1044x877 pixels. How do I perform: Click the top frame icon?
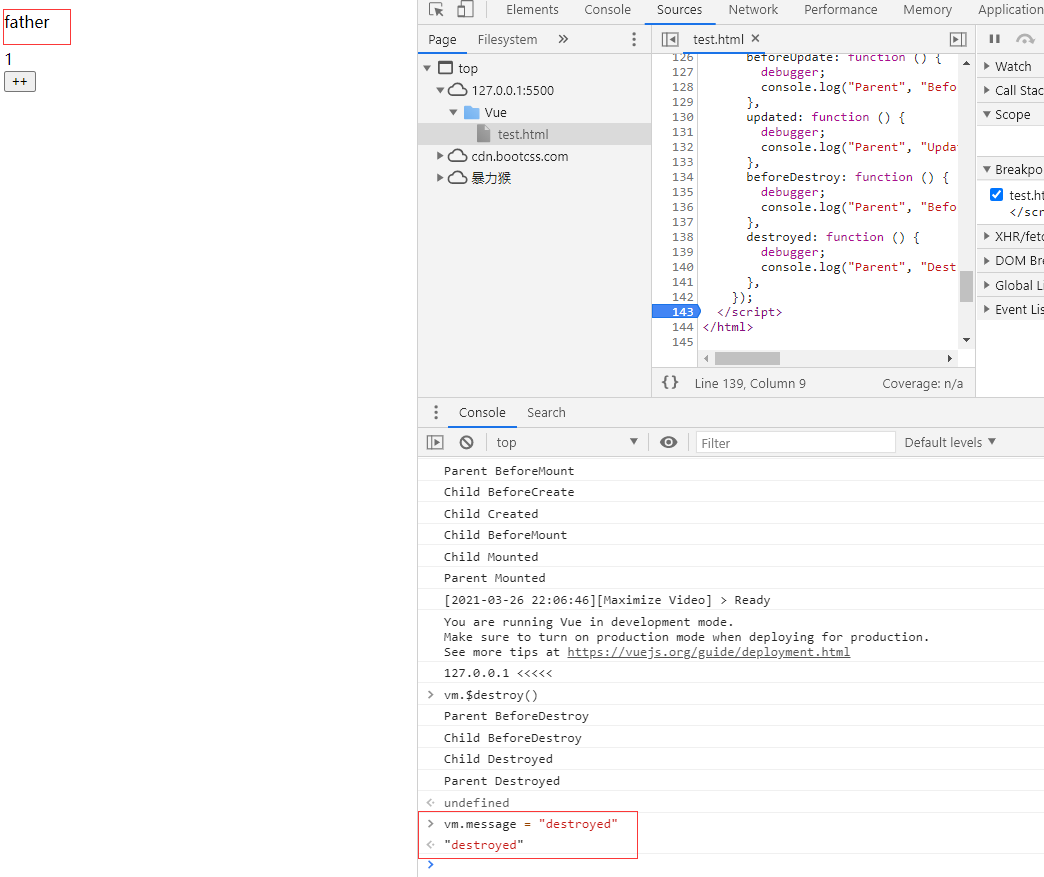[x=445, y=68]
